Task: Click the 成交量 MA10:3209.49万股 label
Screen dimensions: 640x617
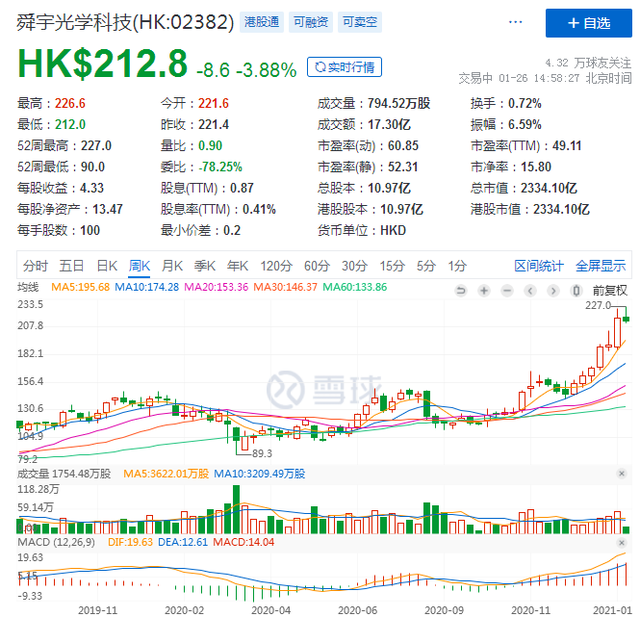Action: [259, 474]
